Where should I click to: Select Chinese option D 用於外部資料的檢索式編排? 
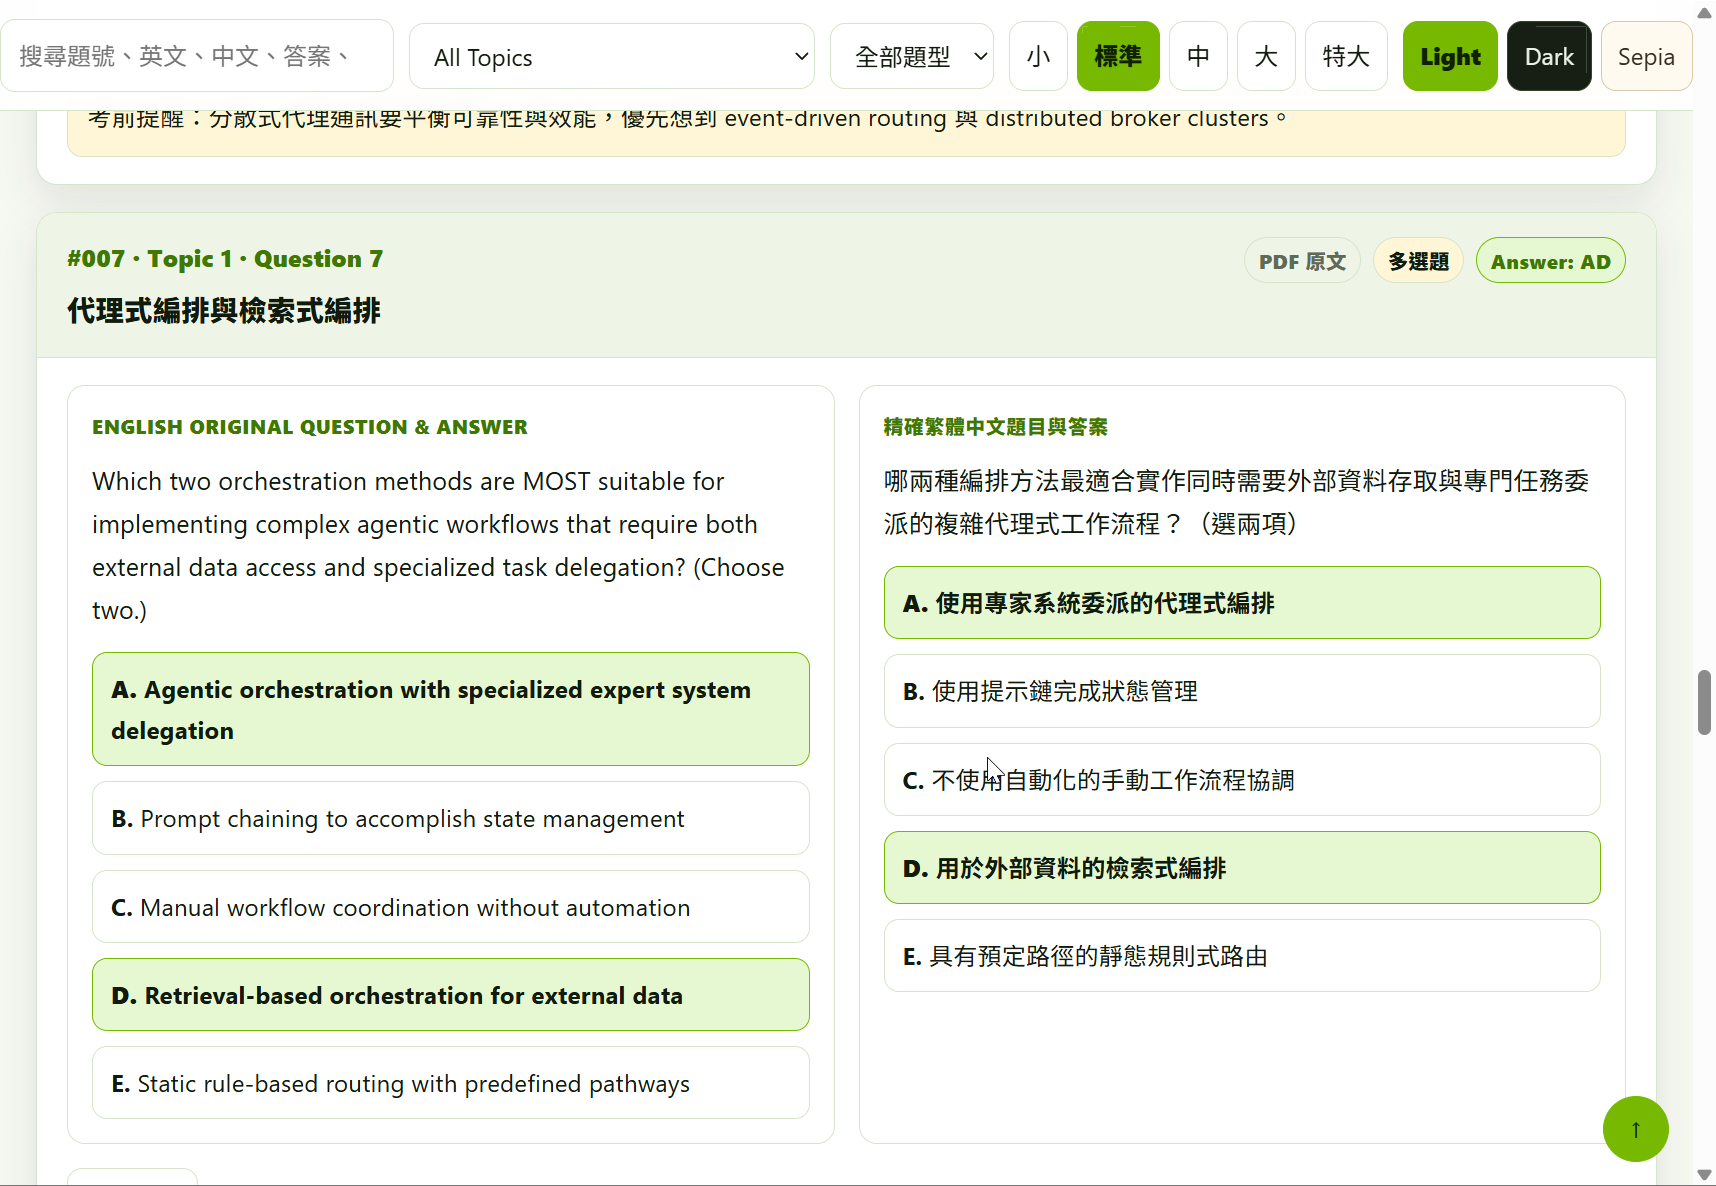point(1242,868)
